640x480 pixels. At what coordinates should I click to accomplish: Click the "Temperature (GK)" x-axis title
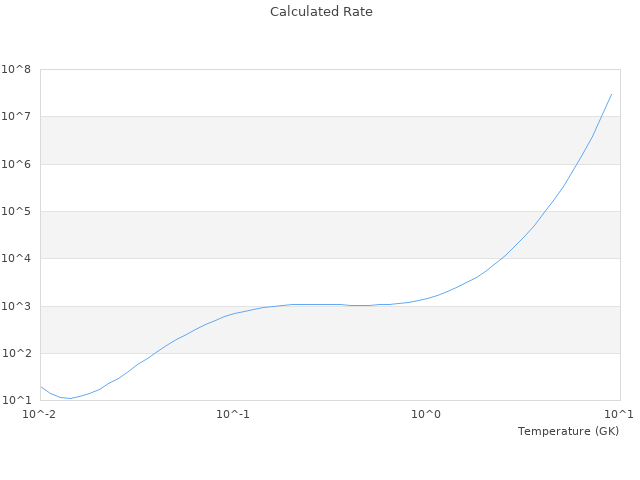coord(568,431)
